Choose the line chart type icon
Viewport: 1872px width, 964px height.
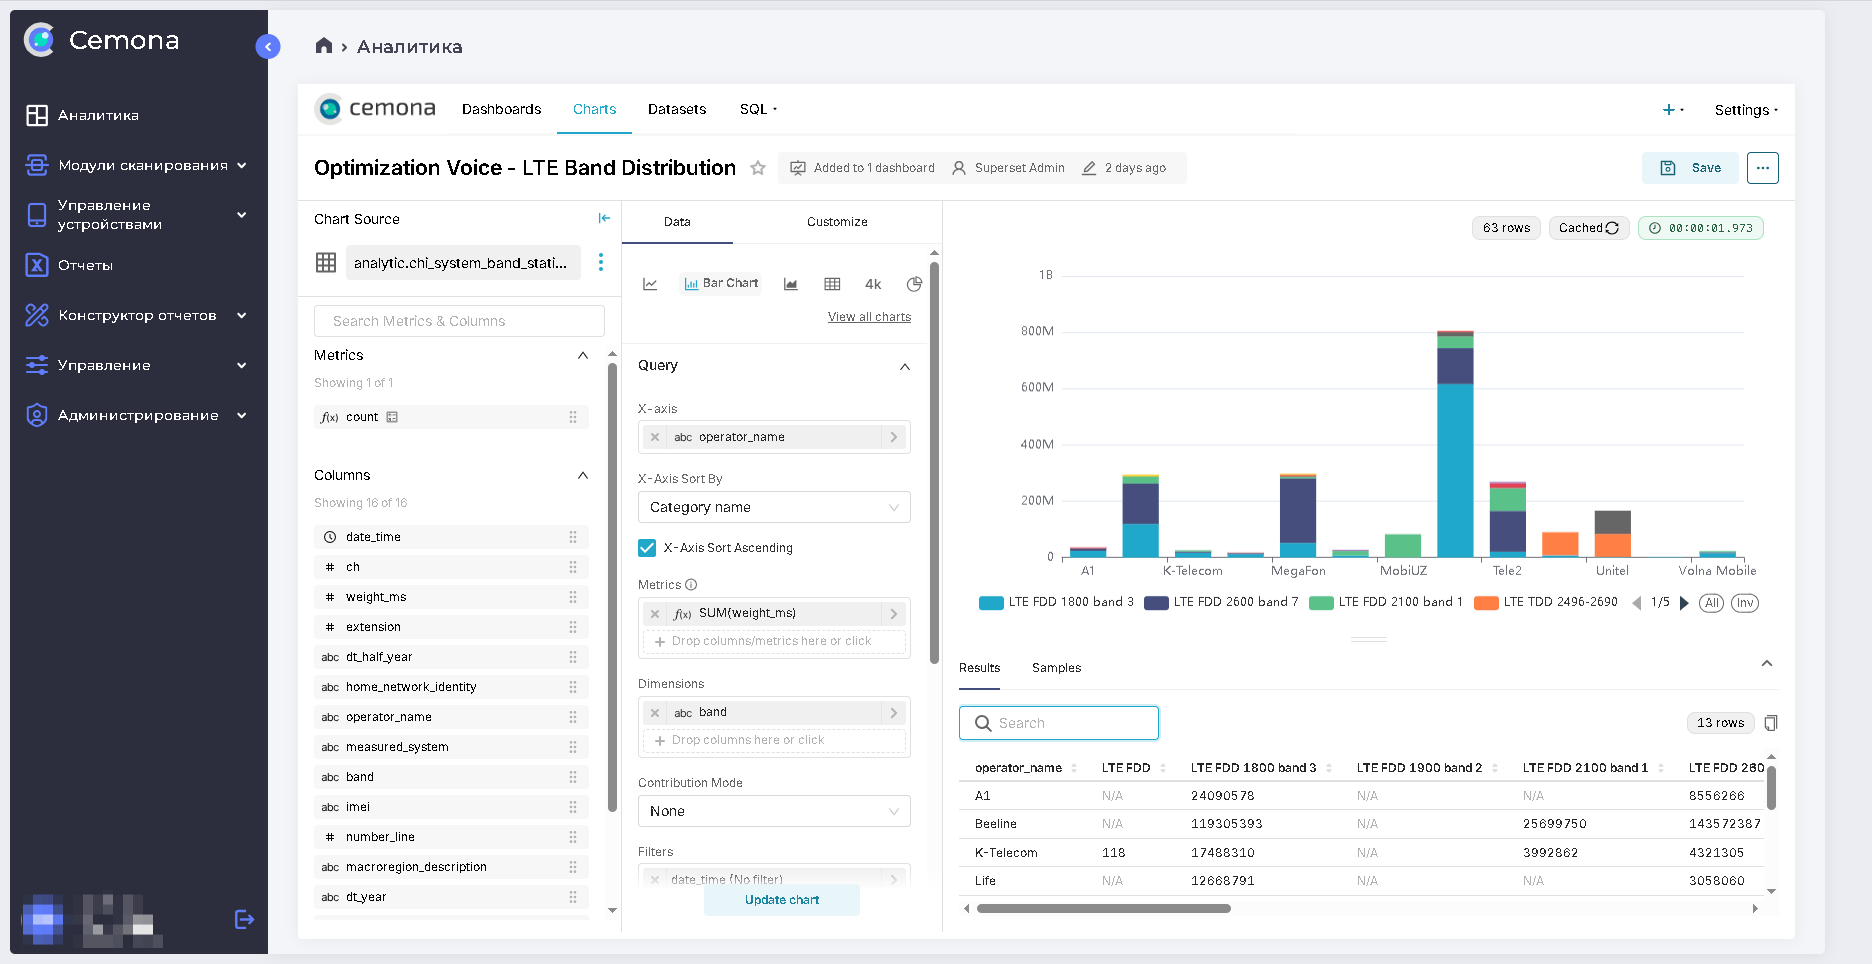coord(650,284)
